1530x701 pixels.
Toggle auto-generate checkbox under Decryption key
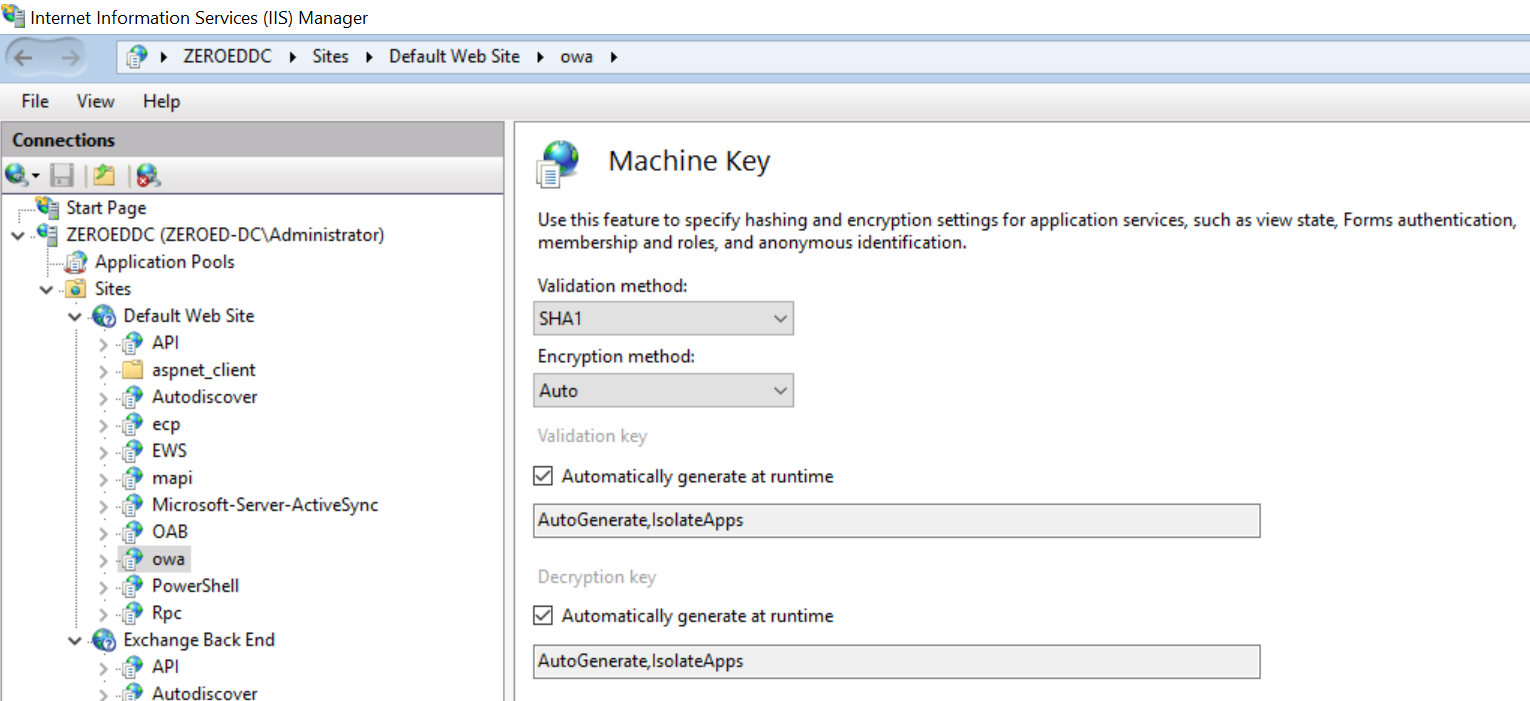coord(543,616)
